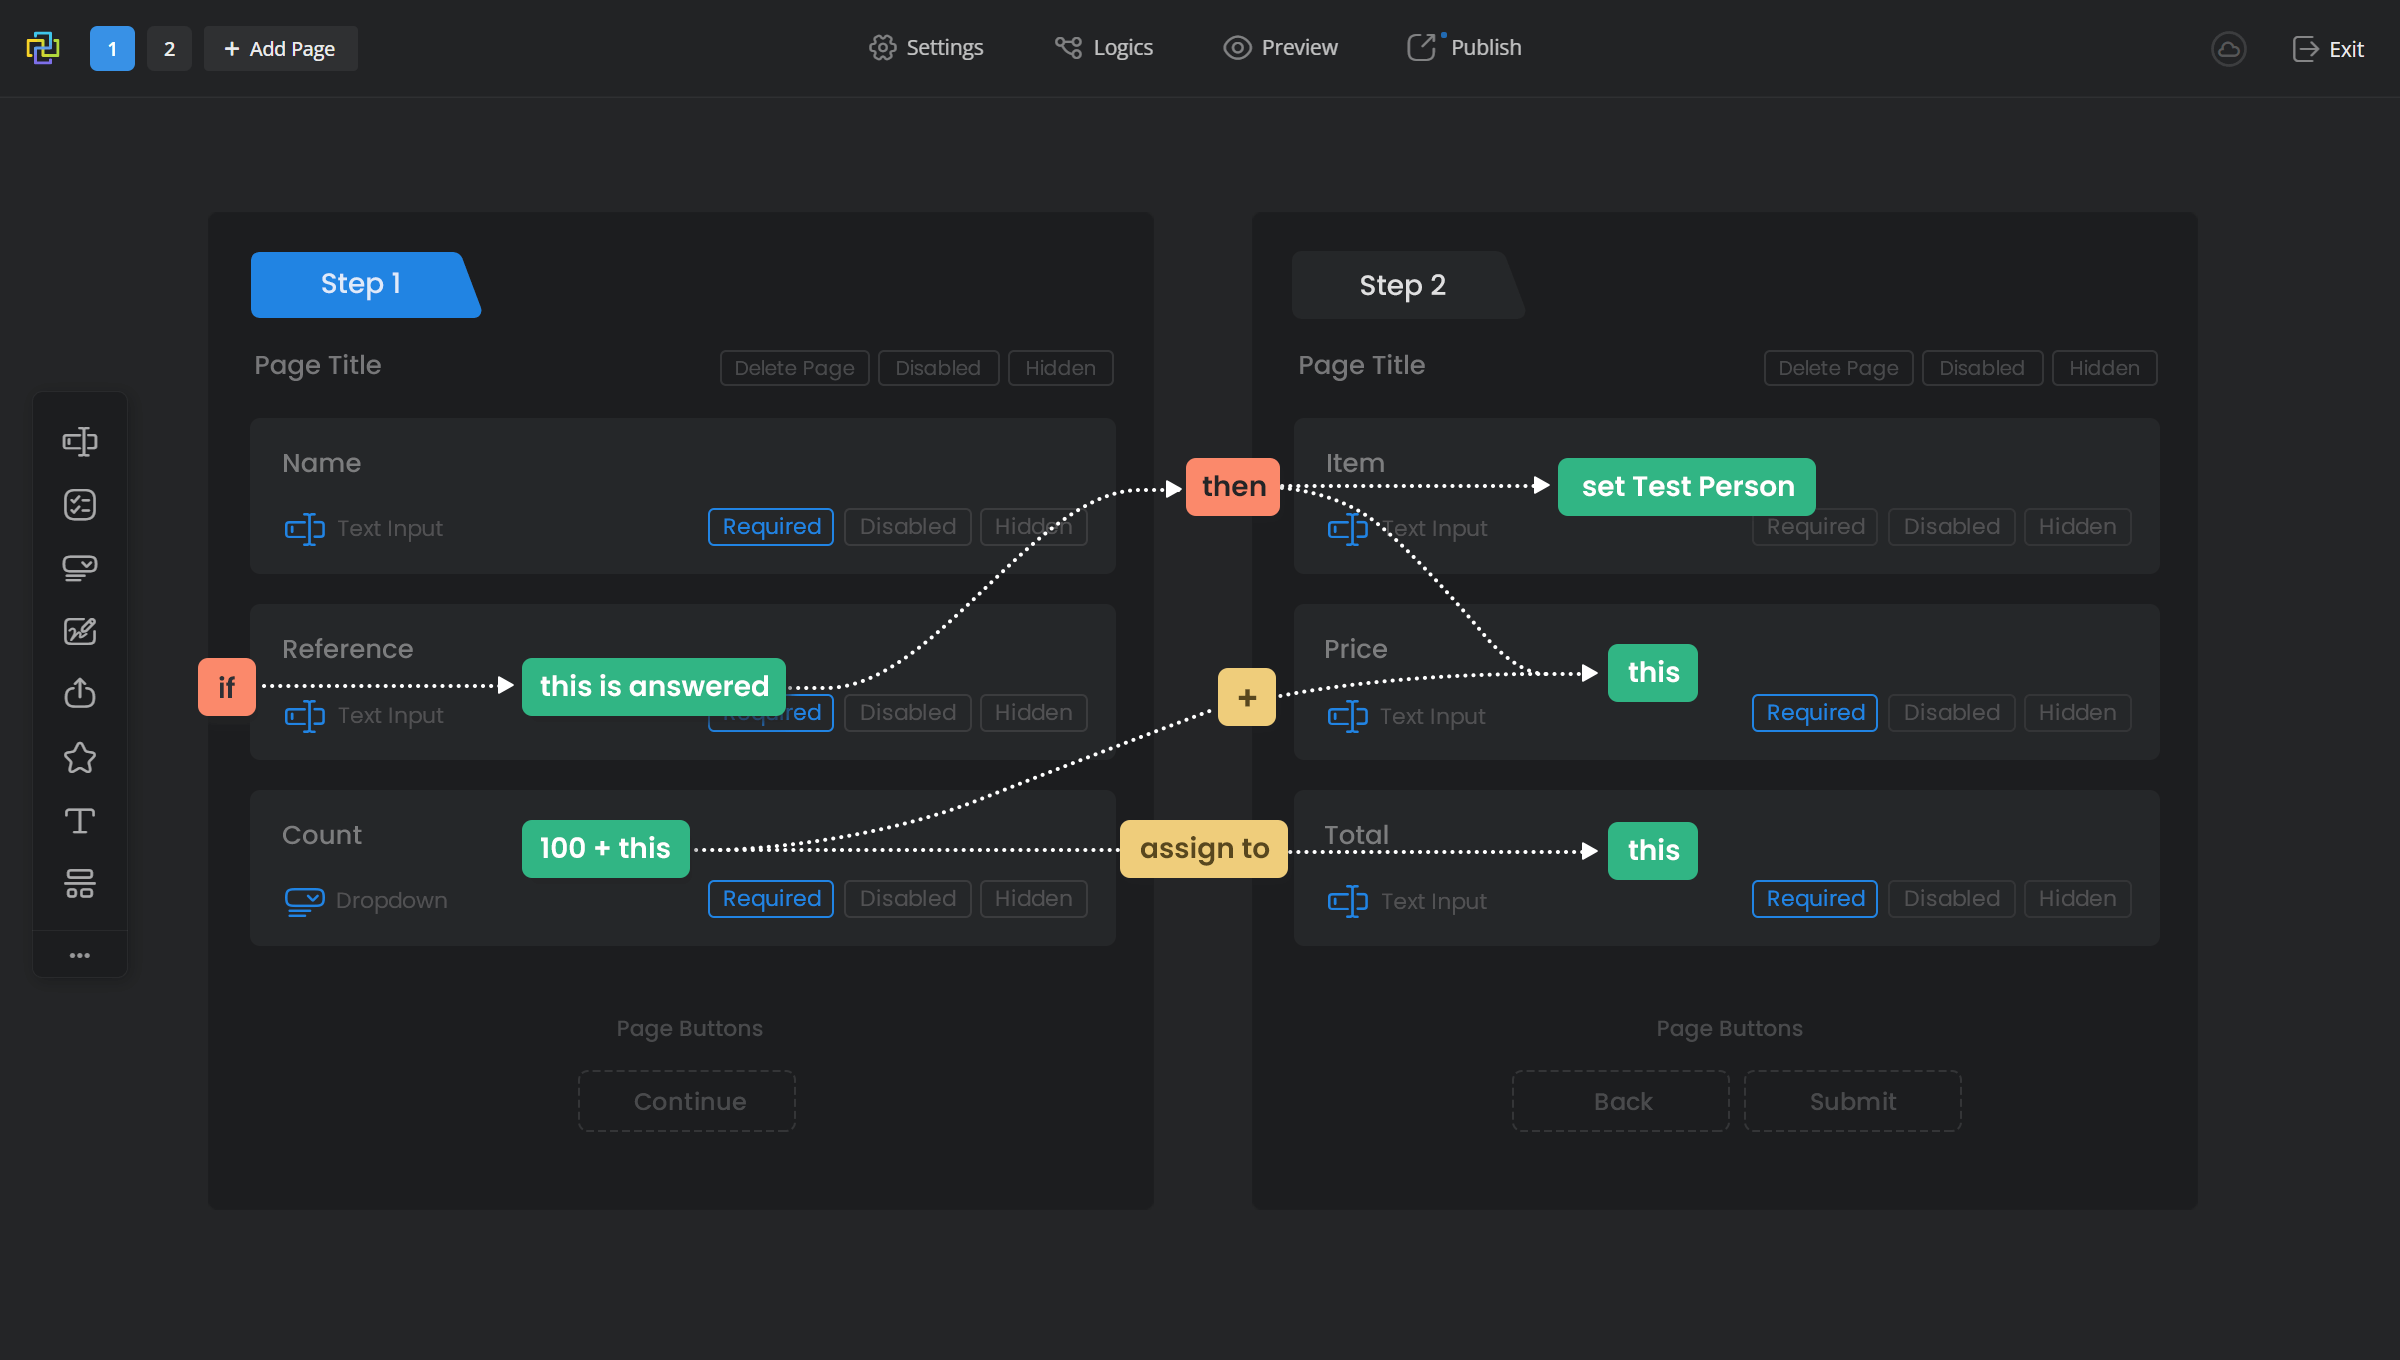2400x1360 pixels.
Task: Select the Settings menu in top navigation
Action: tap(925, 46)
